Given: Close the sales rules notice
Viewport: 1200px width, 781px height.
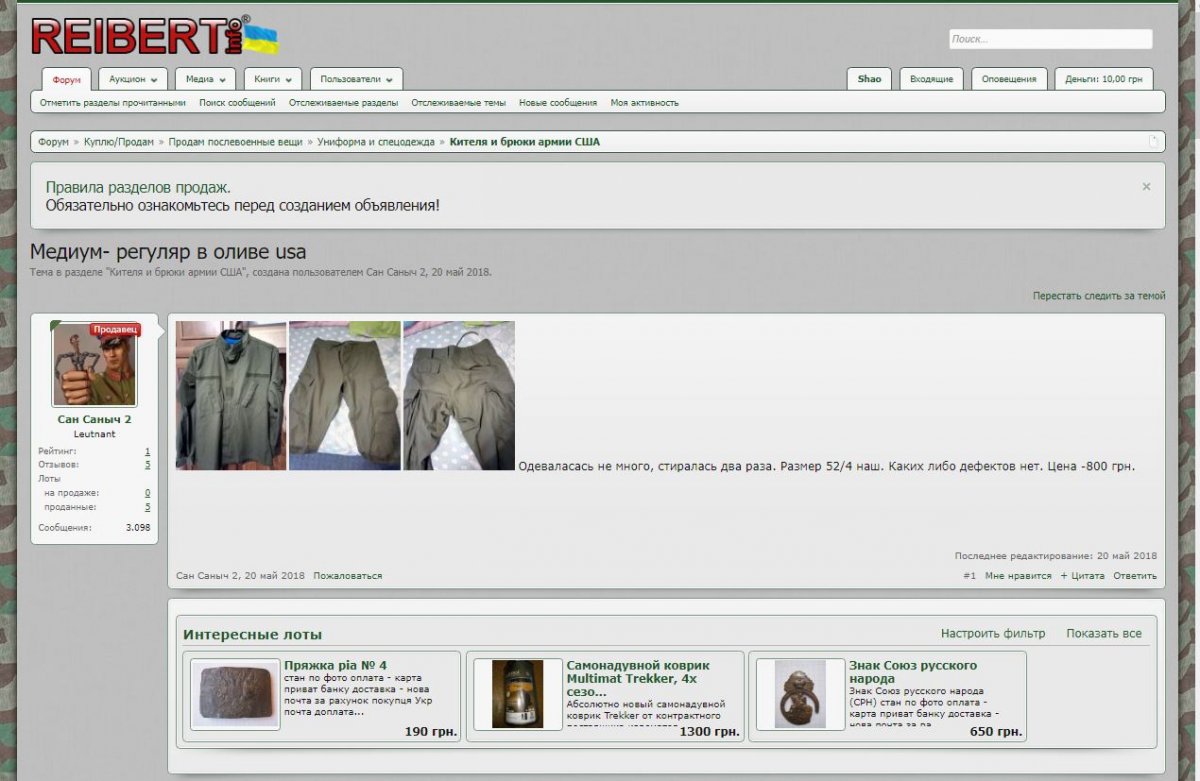Looking at the screenshot, I should click(x=1146, y=187).
